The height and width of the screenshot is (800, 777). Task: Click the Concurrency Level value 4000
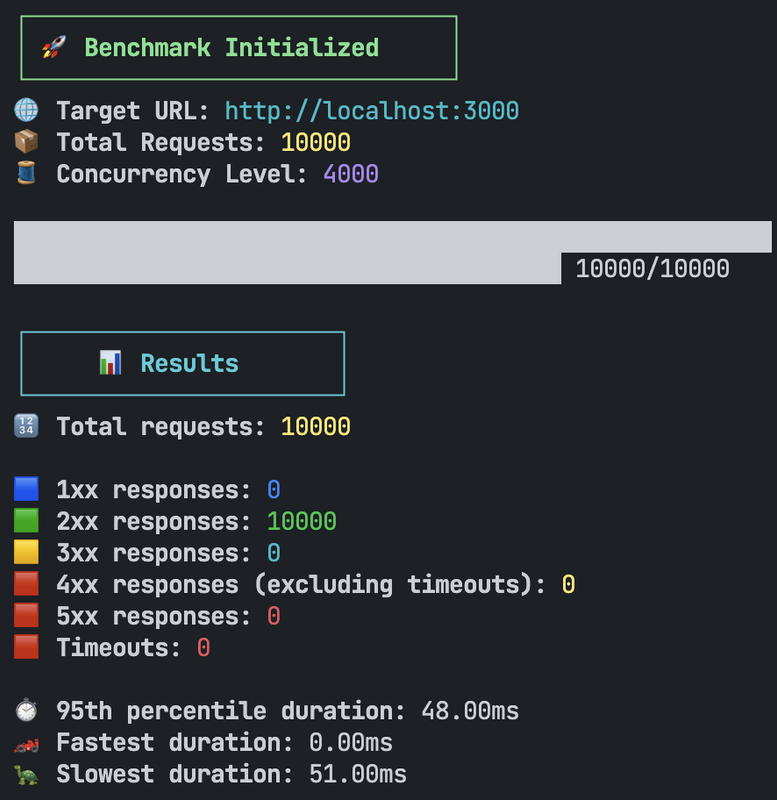click(x=350, y=174)
